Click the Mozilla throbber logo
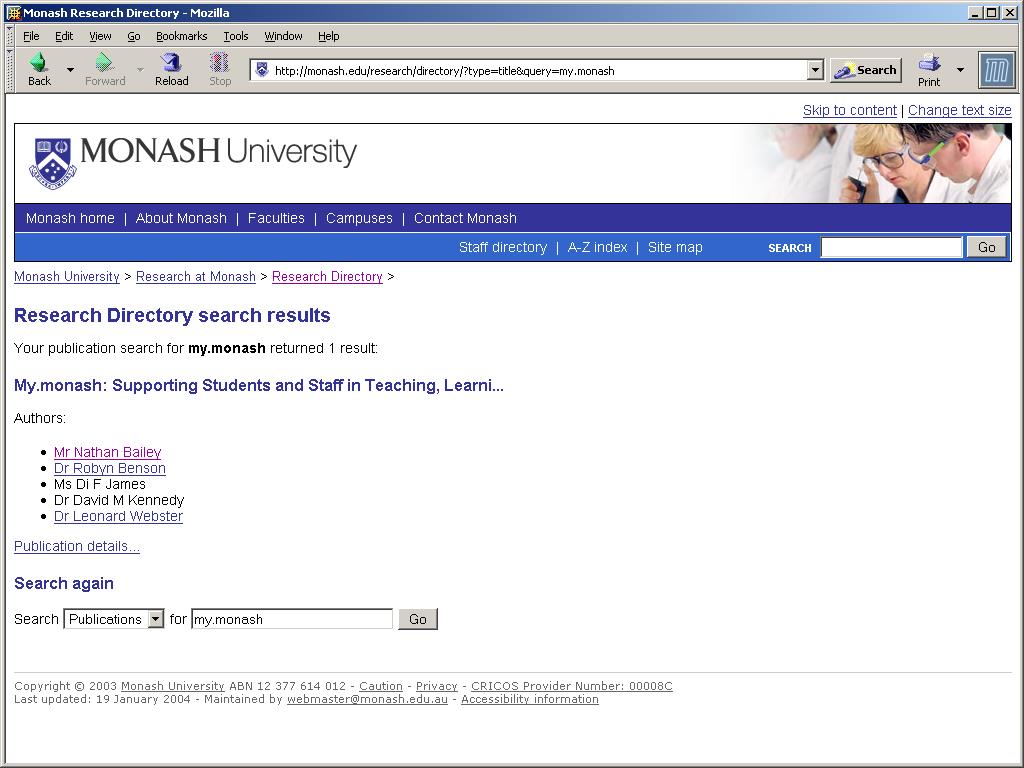Viewport: 1024px width, 768px height. click(x=997, y=70)
